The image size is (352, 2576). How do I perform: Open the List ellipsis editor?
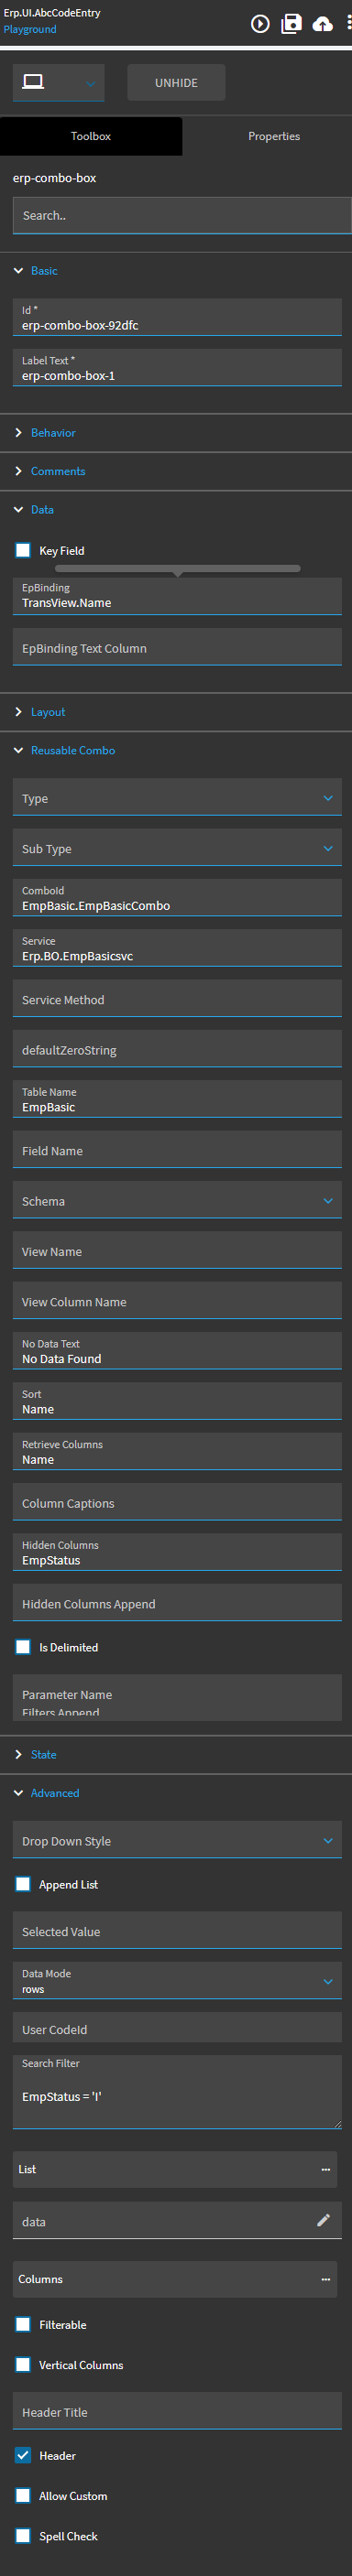(x=325, y=2170)
